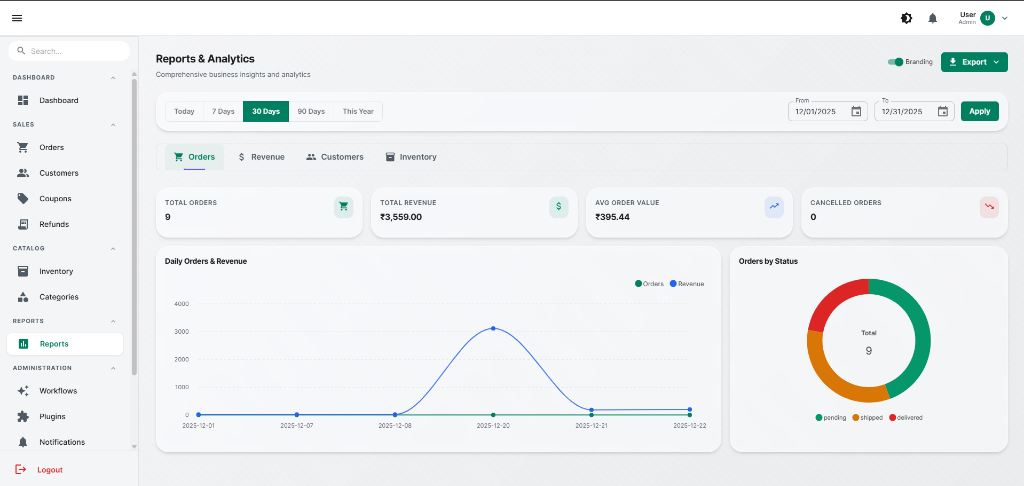The image size is (1024, 486).
Task: Toggle the dark/light theme icon
Action: click(x=906, y=18)
